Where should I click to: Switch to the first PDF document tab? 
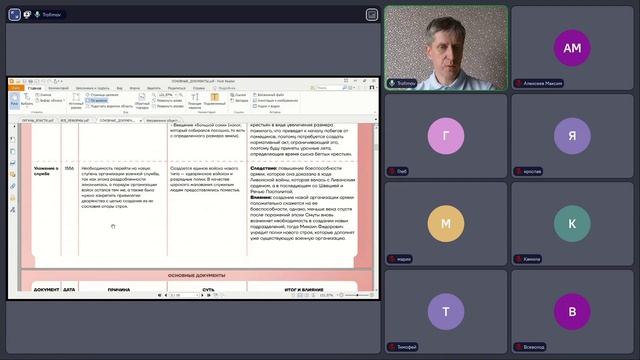38,120
